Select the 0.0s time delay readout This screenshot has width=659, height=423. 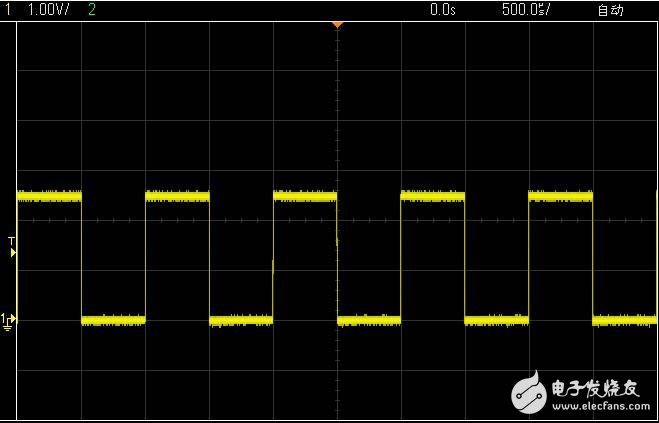point(441,9)
